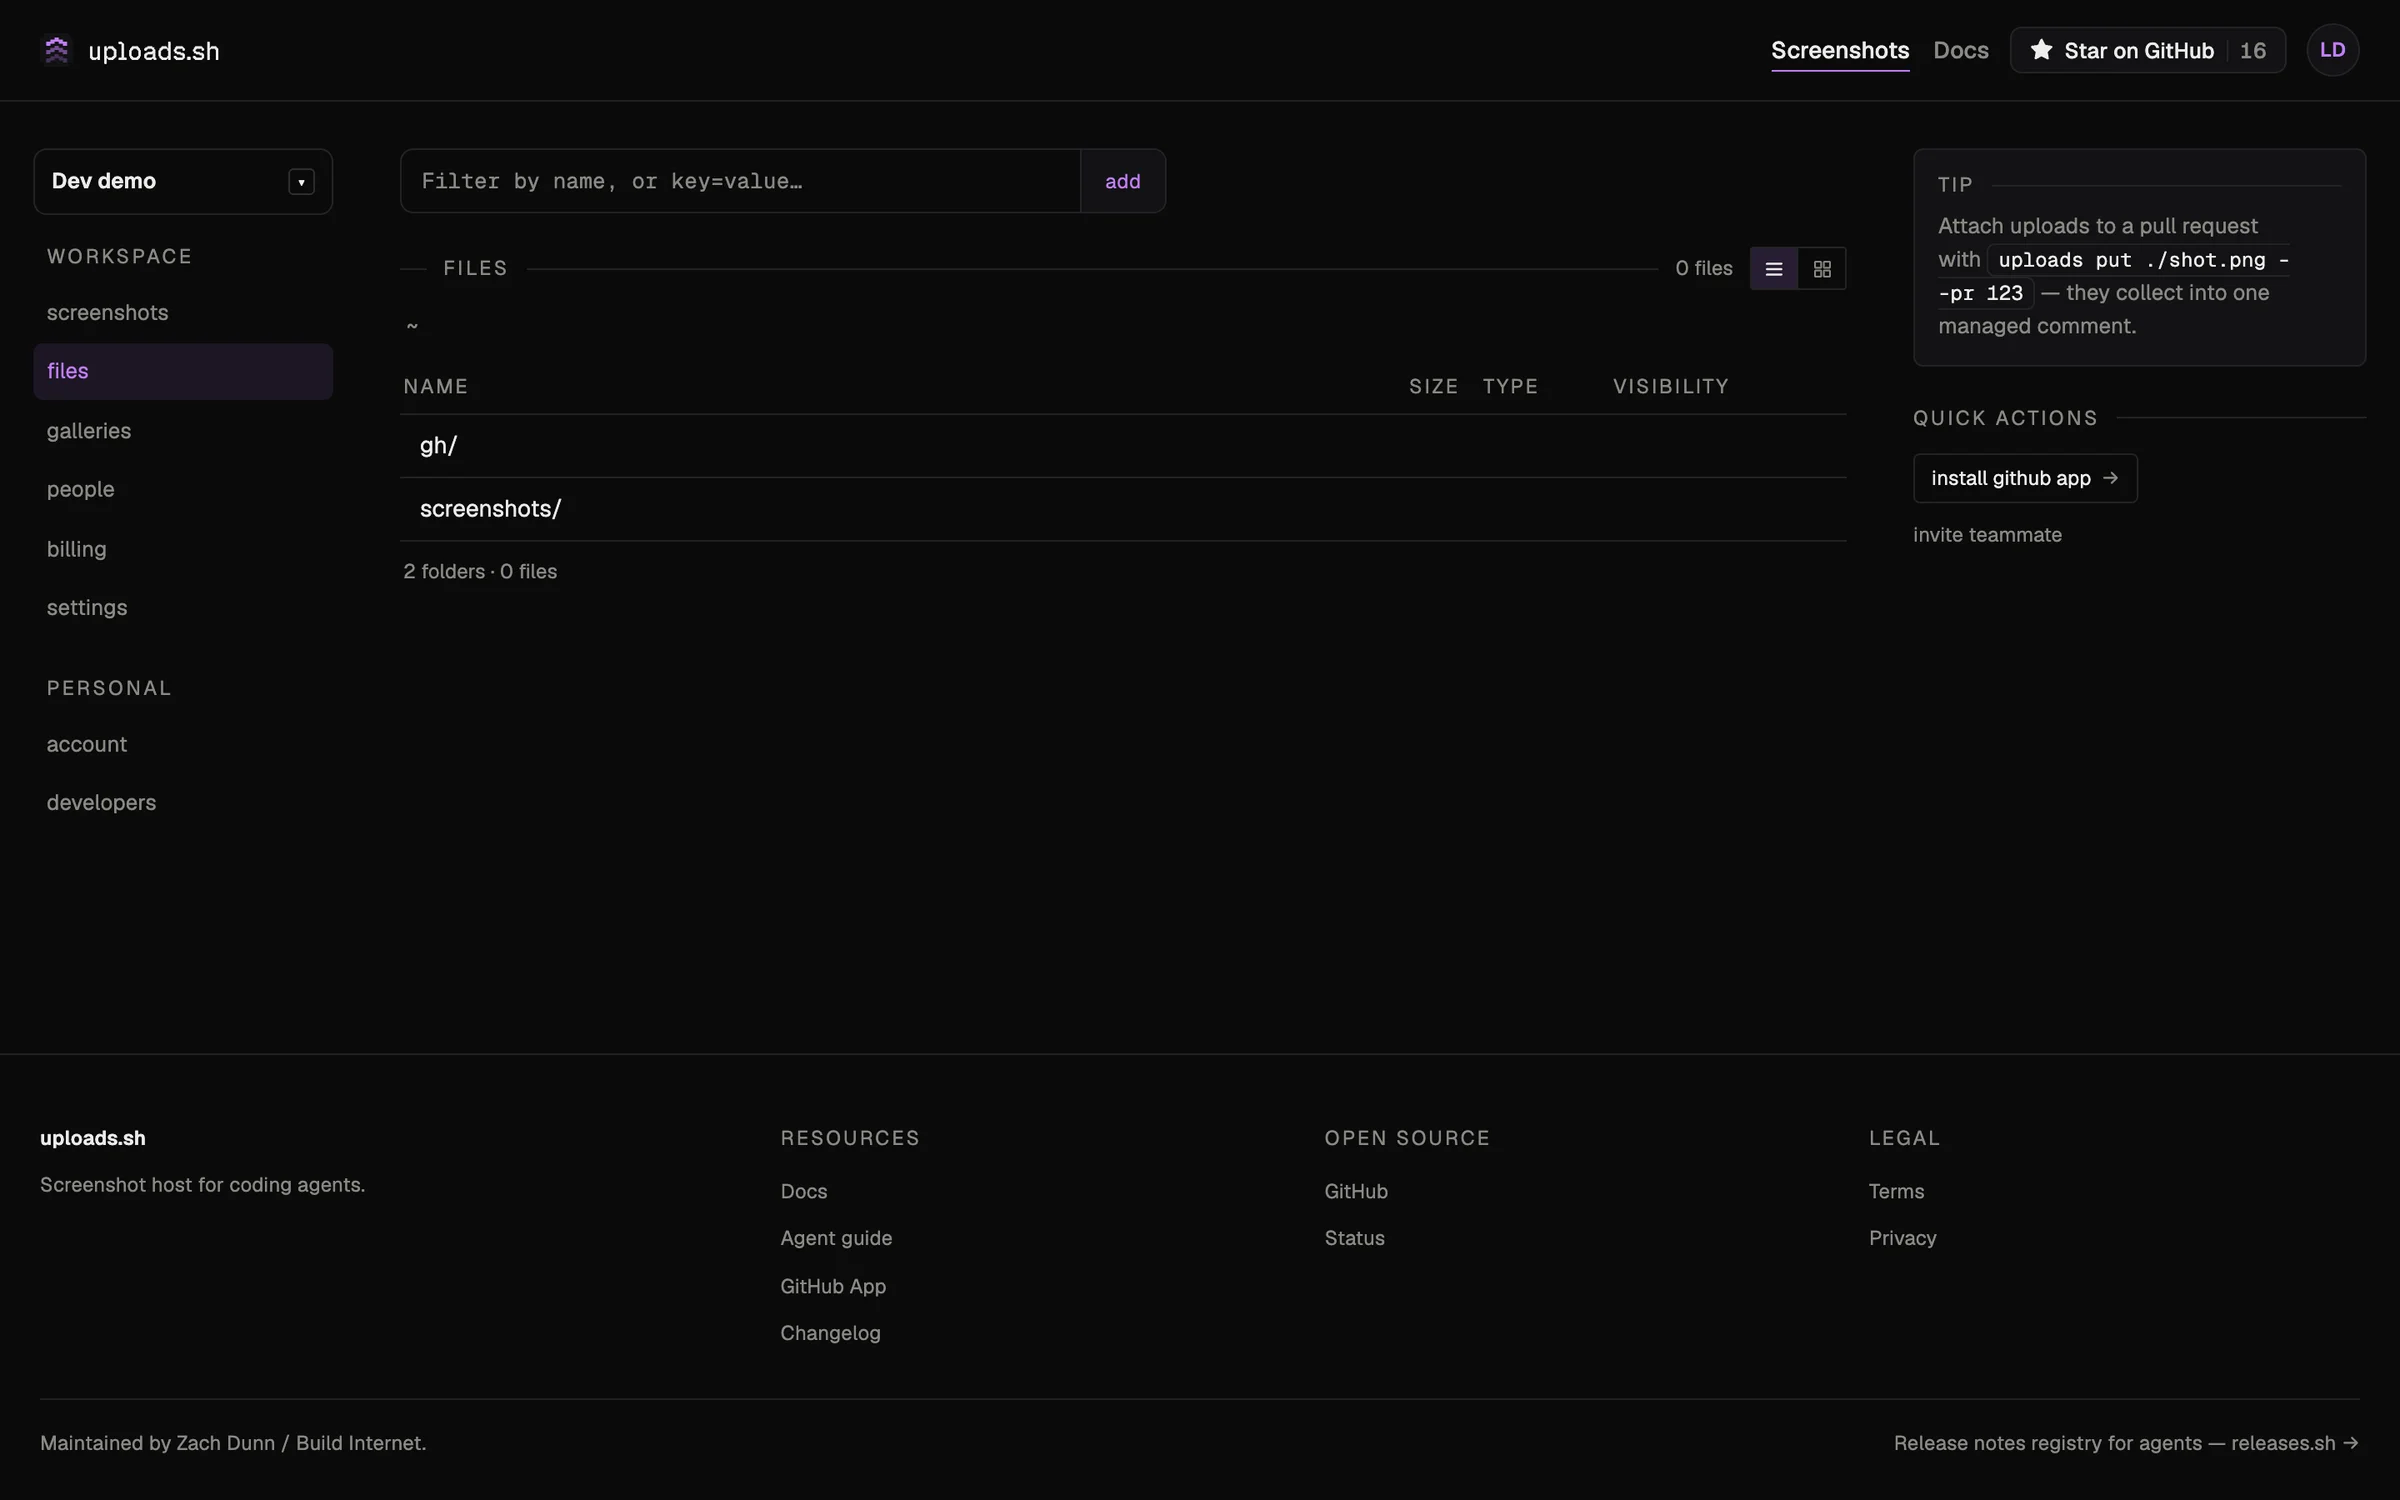Open workspace settings in the sidebar
Image resolution: width=2400 pixels, height=1500 pixels.
pos(183,607)
